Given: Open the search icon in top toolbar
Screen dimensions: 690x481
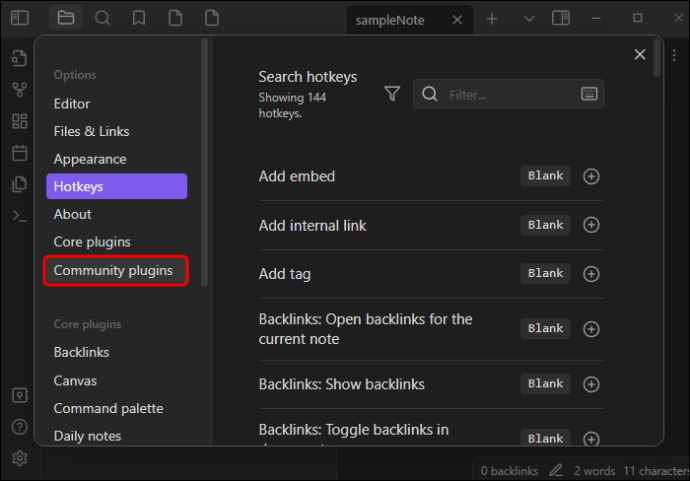Looking at the screenshot, I should (x=102, y=18).
